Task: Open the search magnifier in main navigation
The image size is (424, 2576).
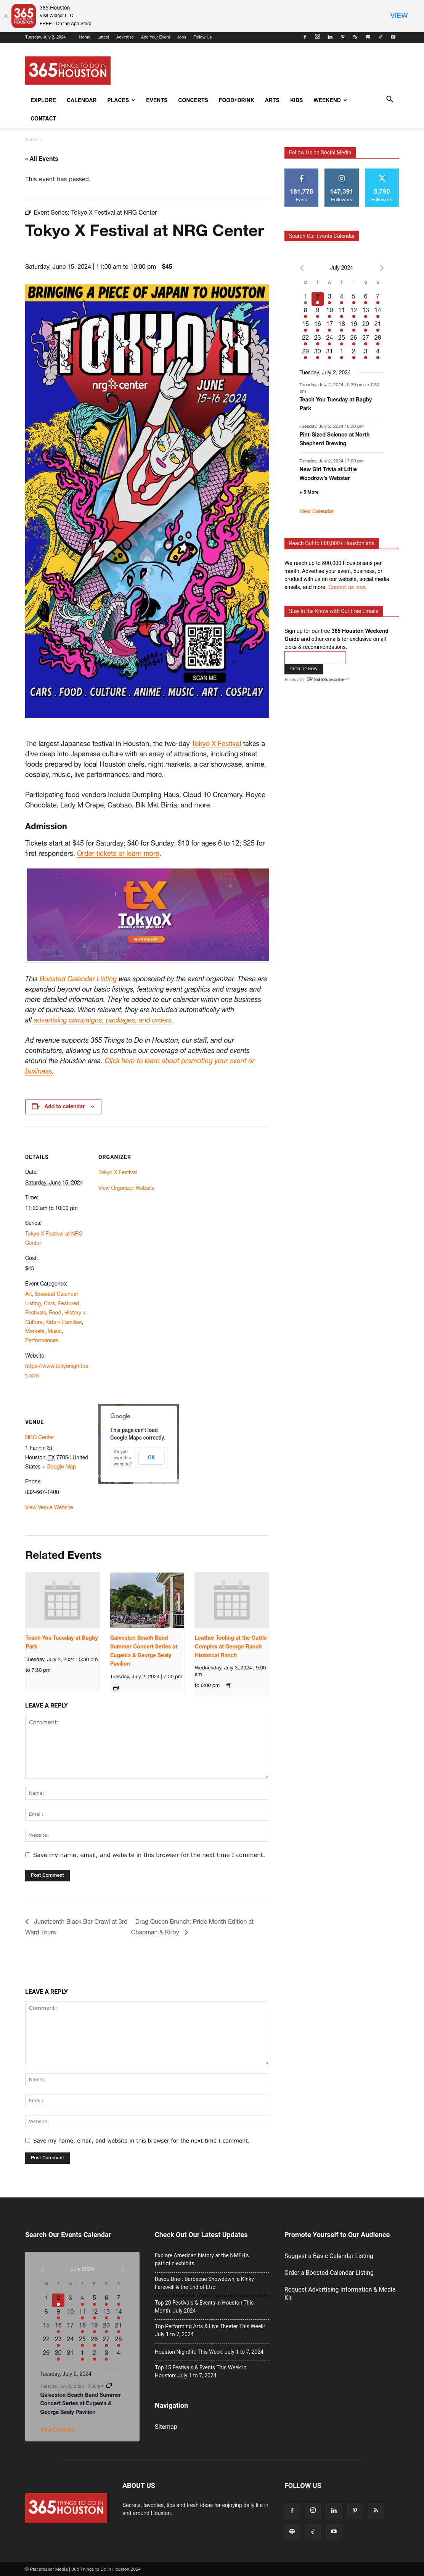Action: [x=390, y=99]
